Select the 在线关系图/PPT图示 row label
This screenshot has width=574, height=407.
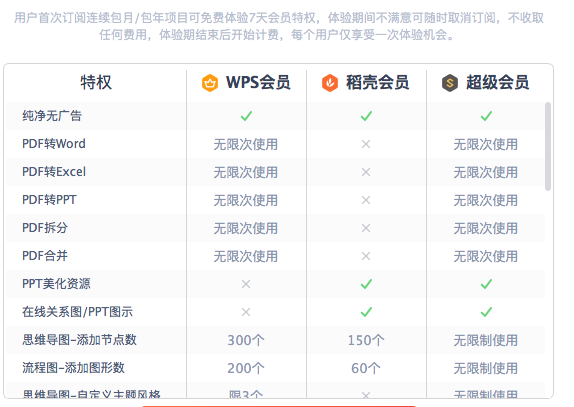pos(78,312)
